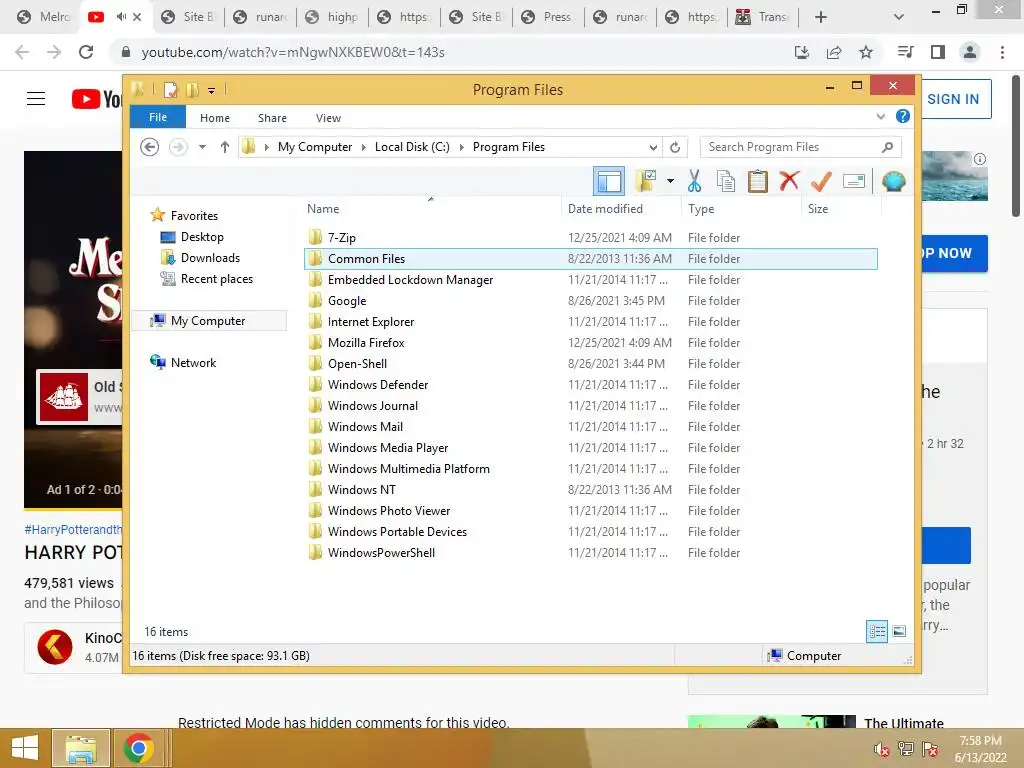Screen dimensions: 1024x768
Task: Expand Customize Quick Access Toolbar arrow
Action: point(212,90)
